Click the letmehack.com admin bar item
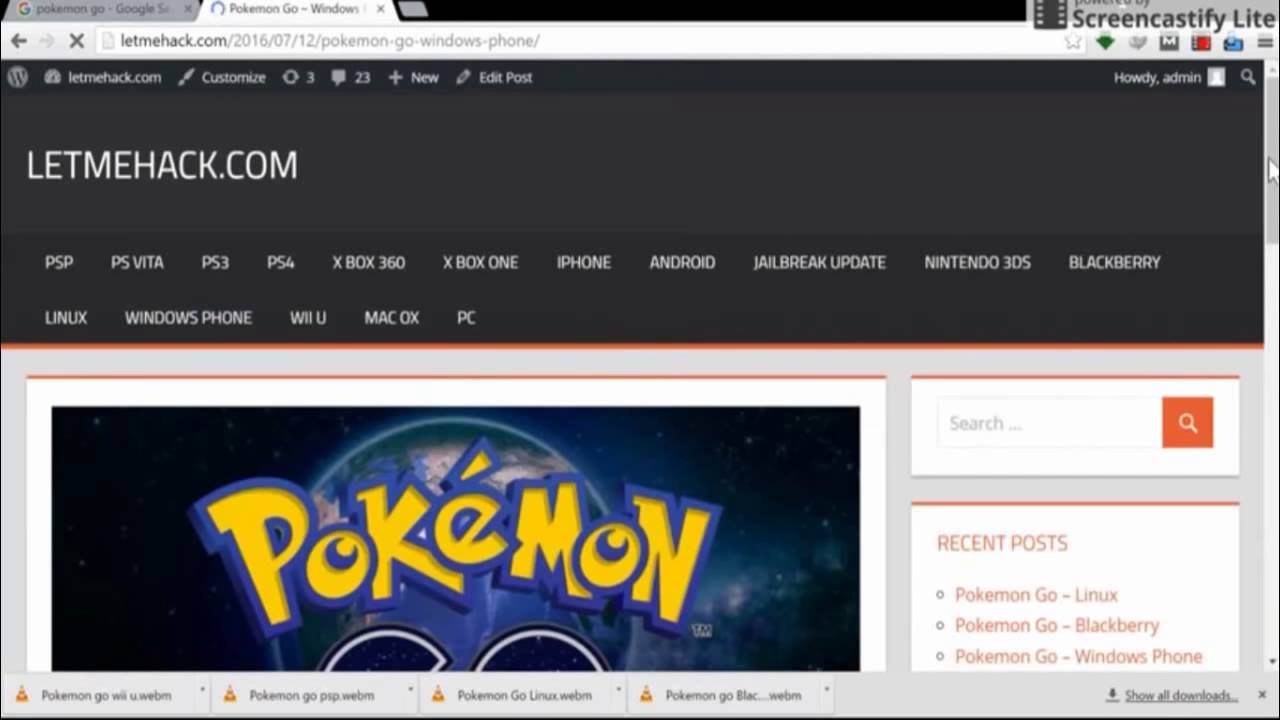Viewport: 1280px width, 720px height. coord(102,77)
